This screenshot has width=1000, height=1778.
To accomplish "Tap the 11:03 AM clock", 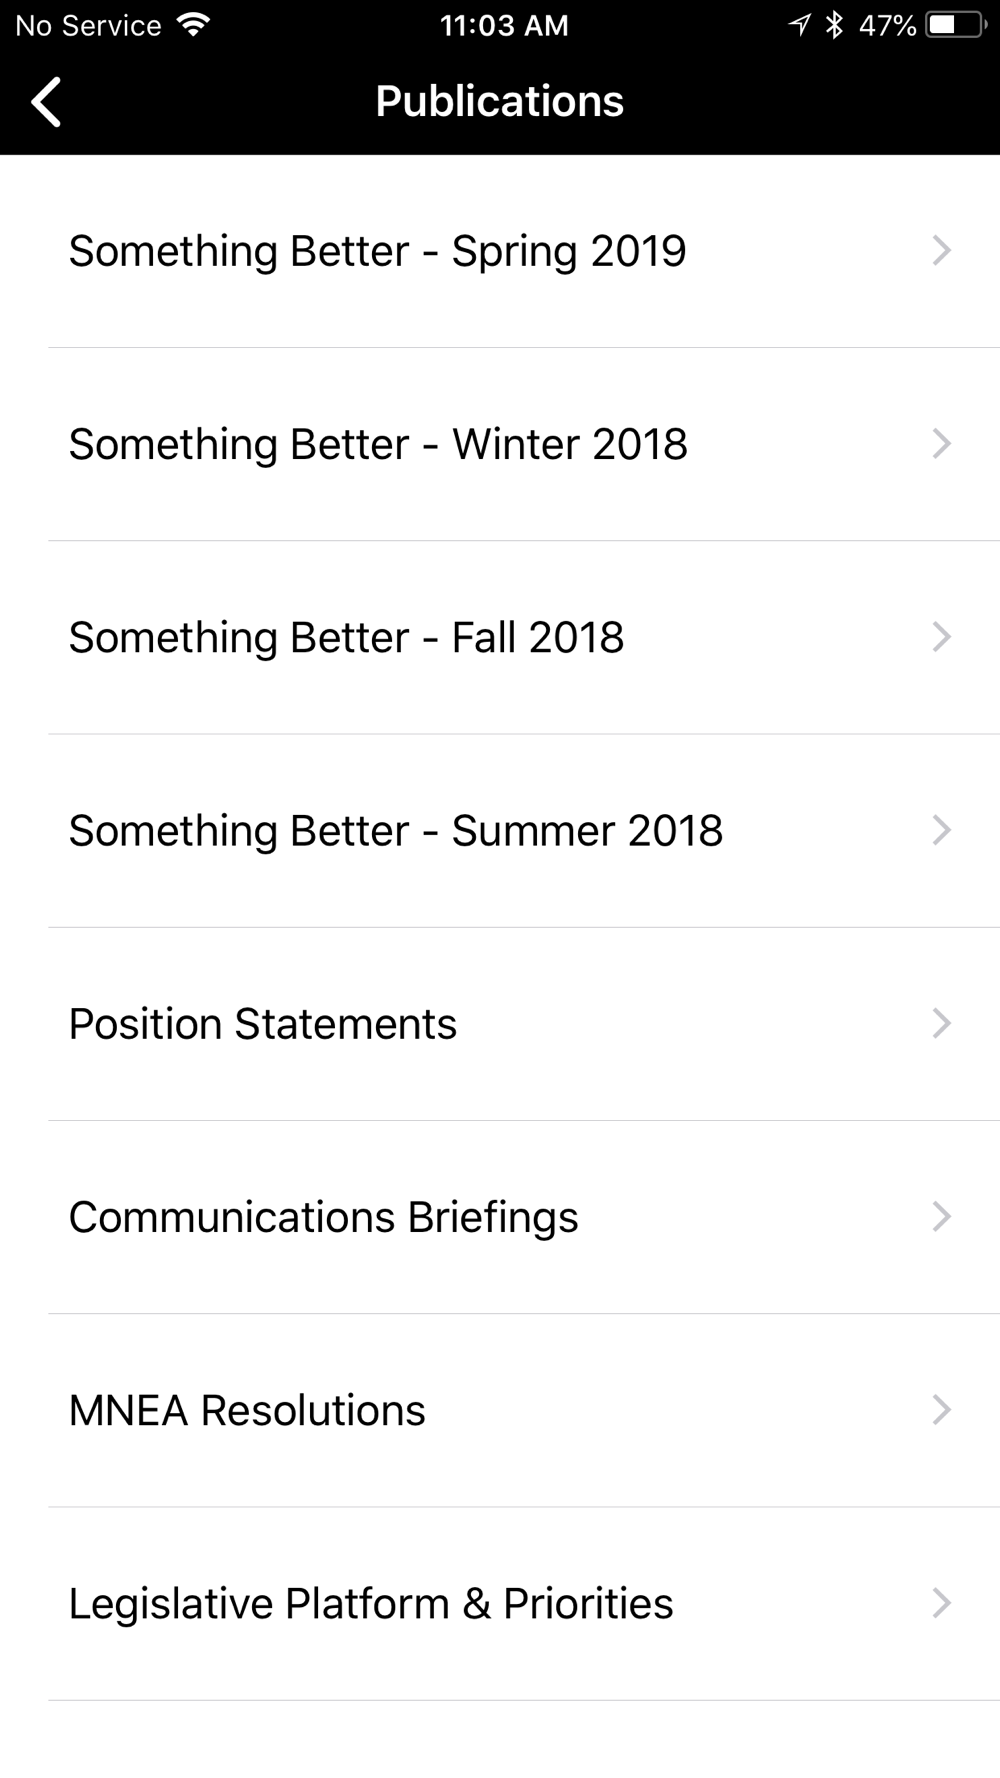I will 504,25.
